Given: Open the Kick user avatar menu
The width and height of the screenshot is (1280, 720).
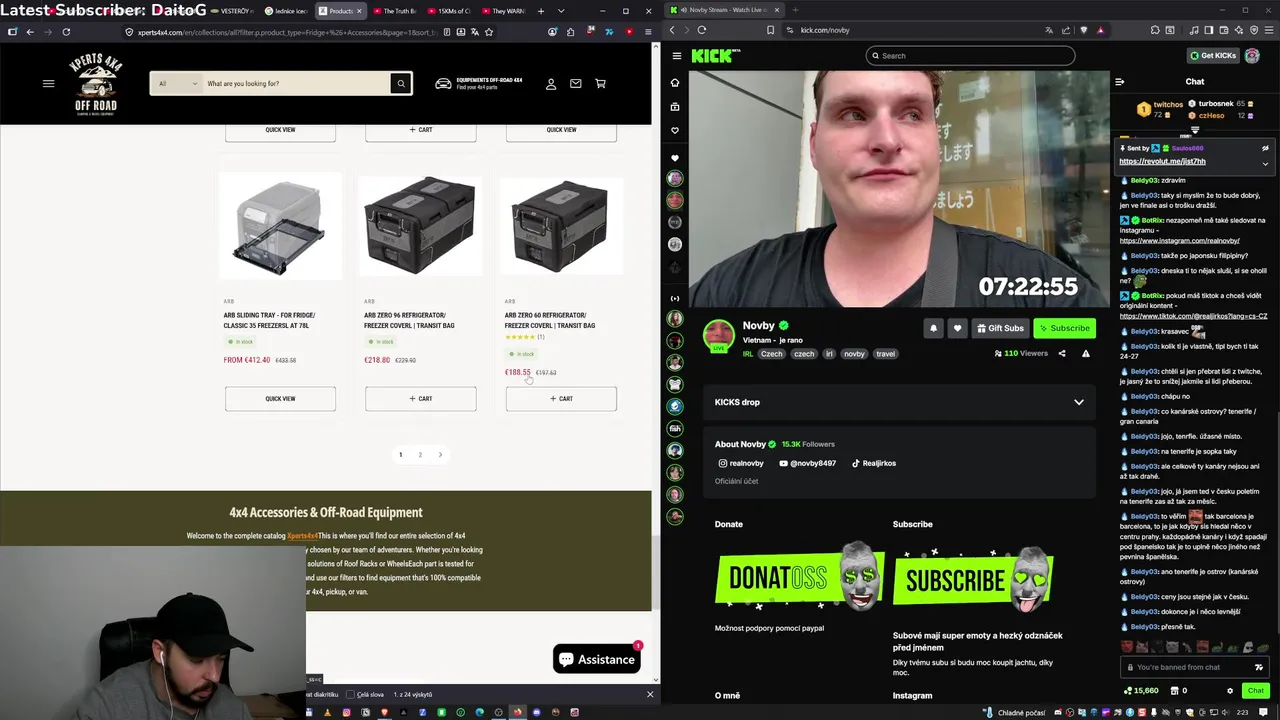Looking at the screenshot, I should click(x=1252, y=56).
